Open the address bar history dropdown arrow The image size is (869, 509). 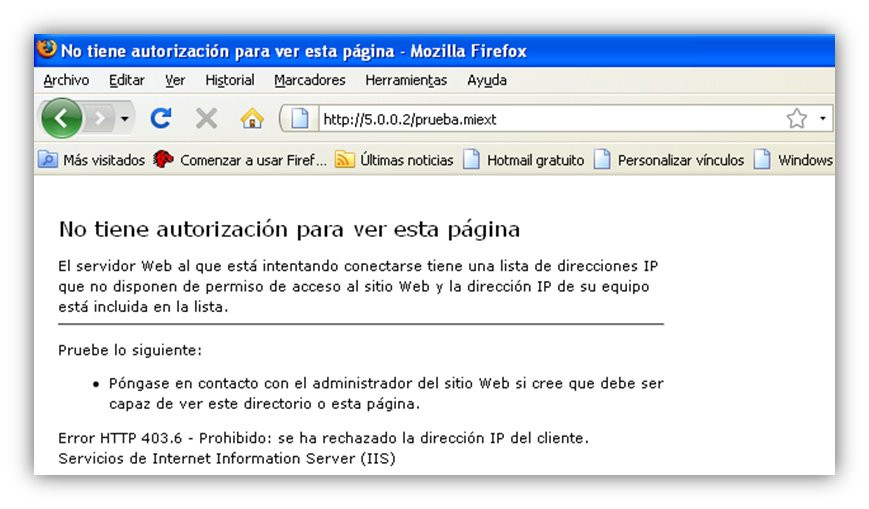point(822,118)
